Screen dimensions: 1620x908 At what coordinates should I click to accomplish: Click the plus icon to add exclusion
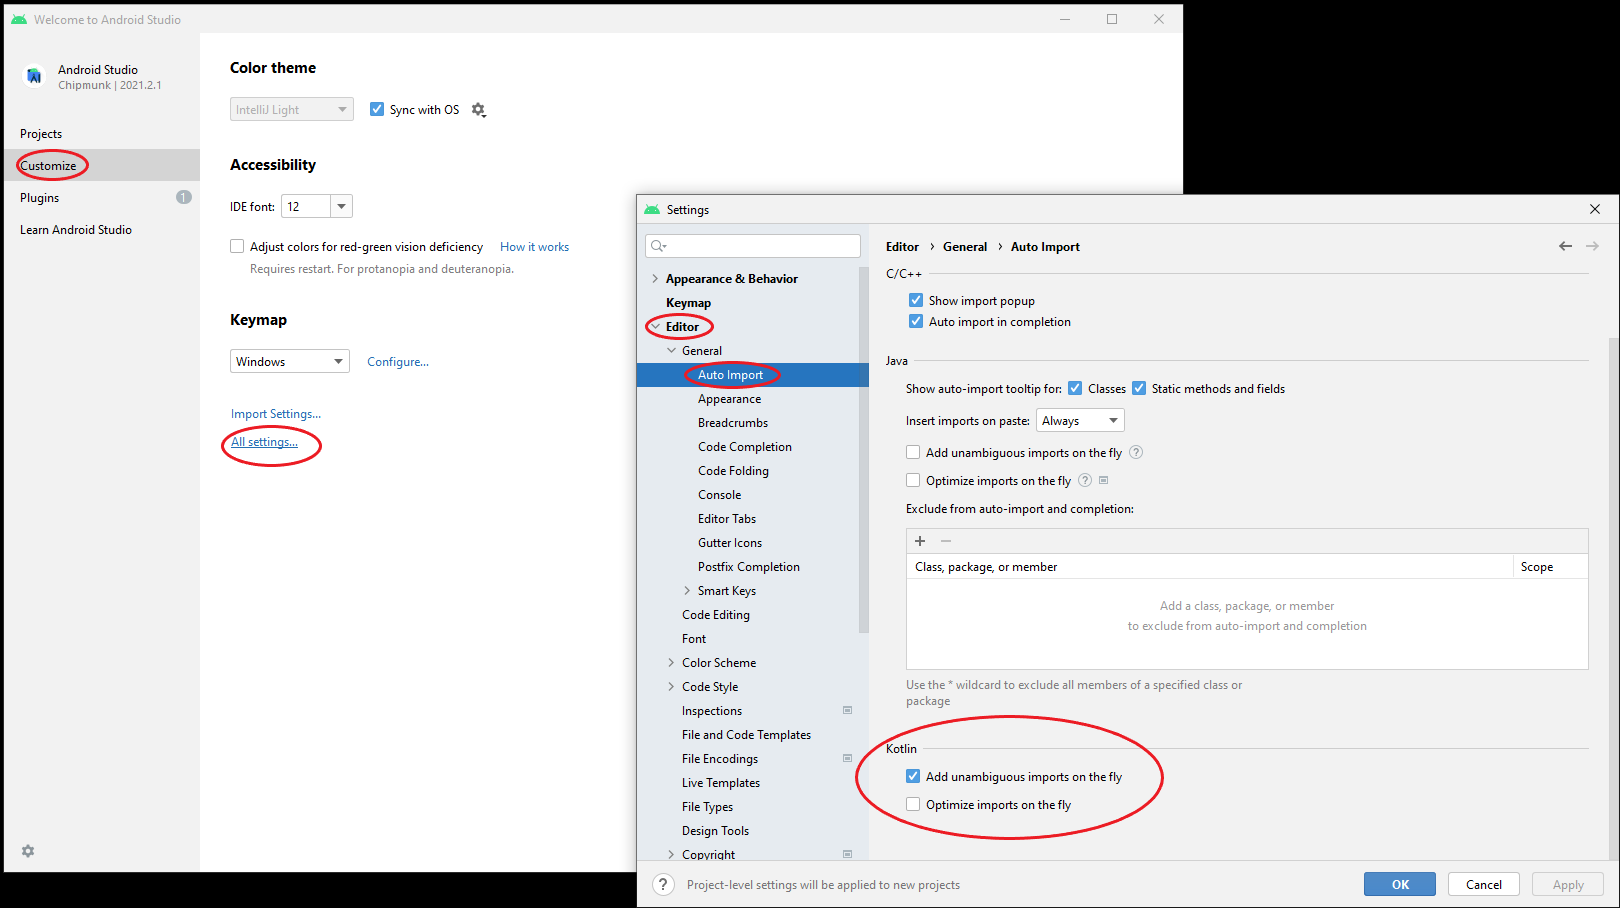tap(920, 541)
